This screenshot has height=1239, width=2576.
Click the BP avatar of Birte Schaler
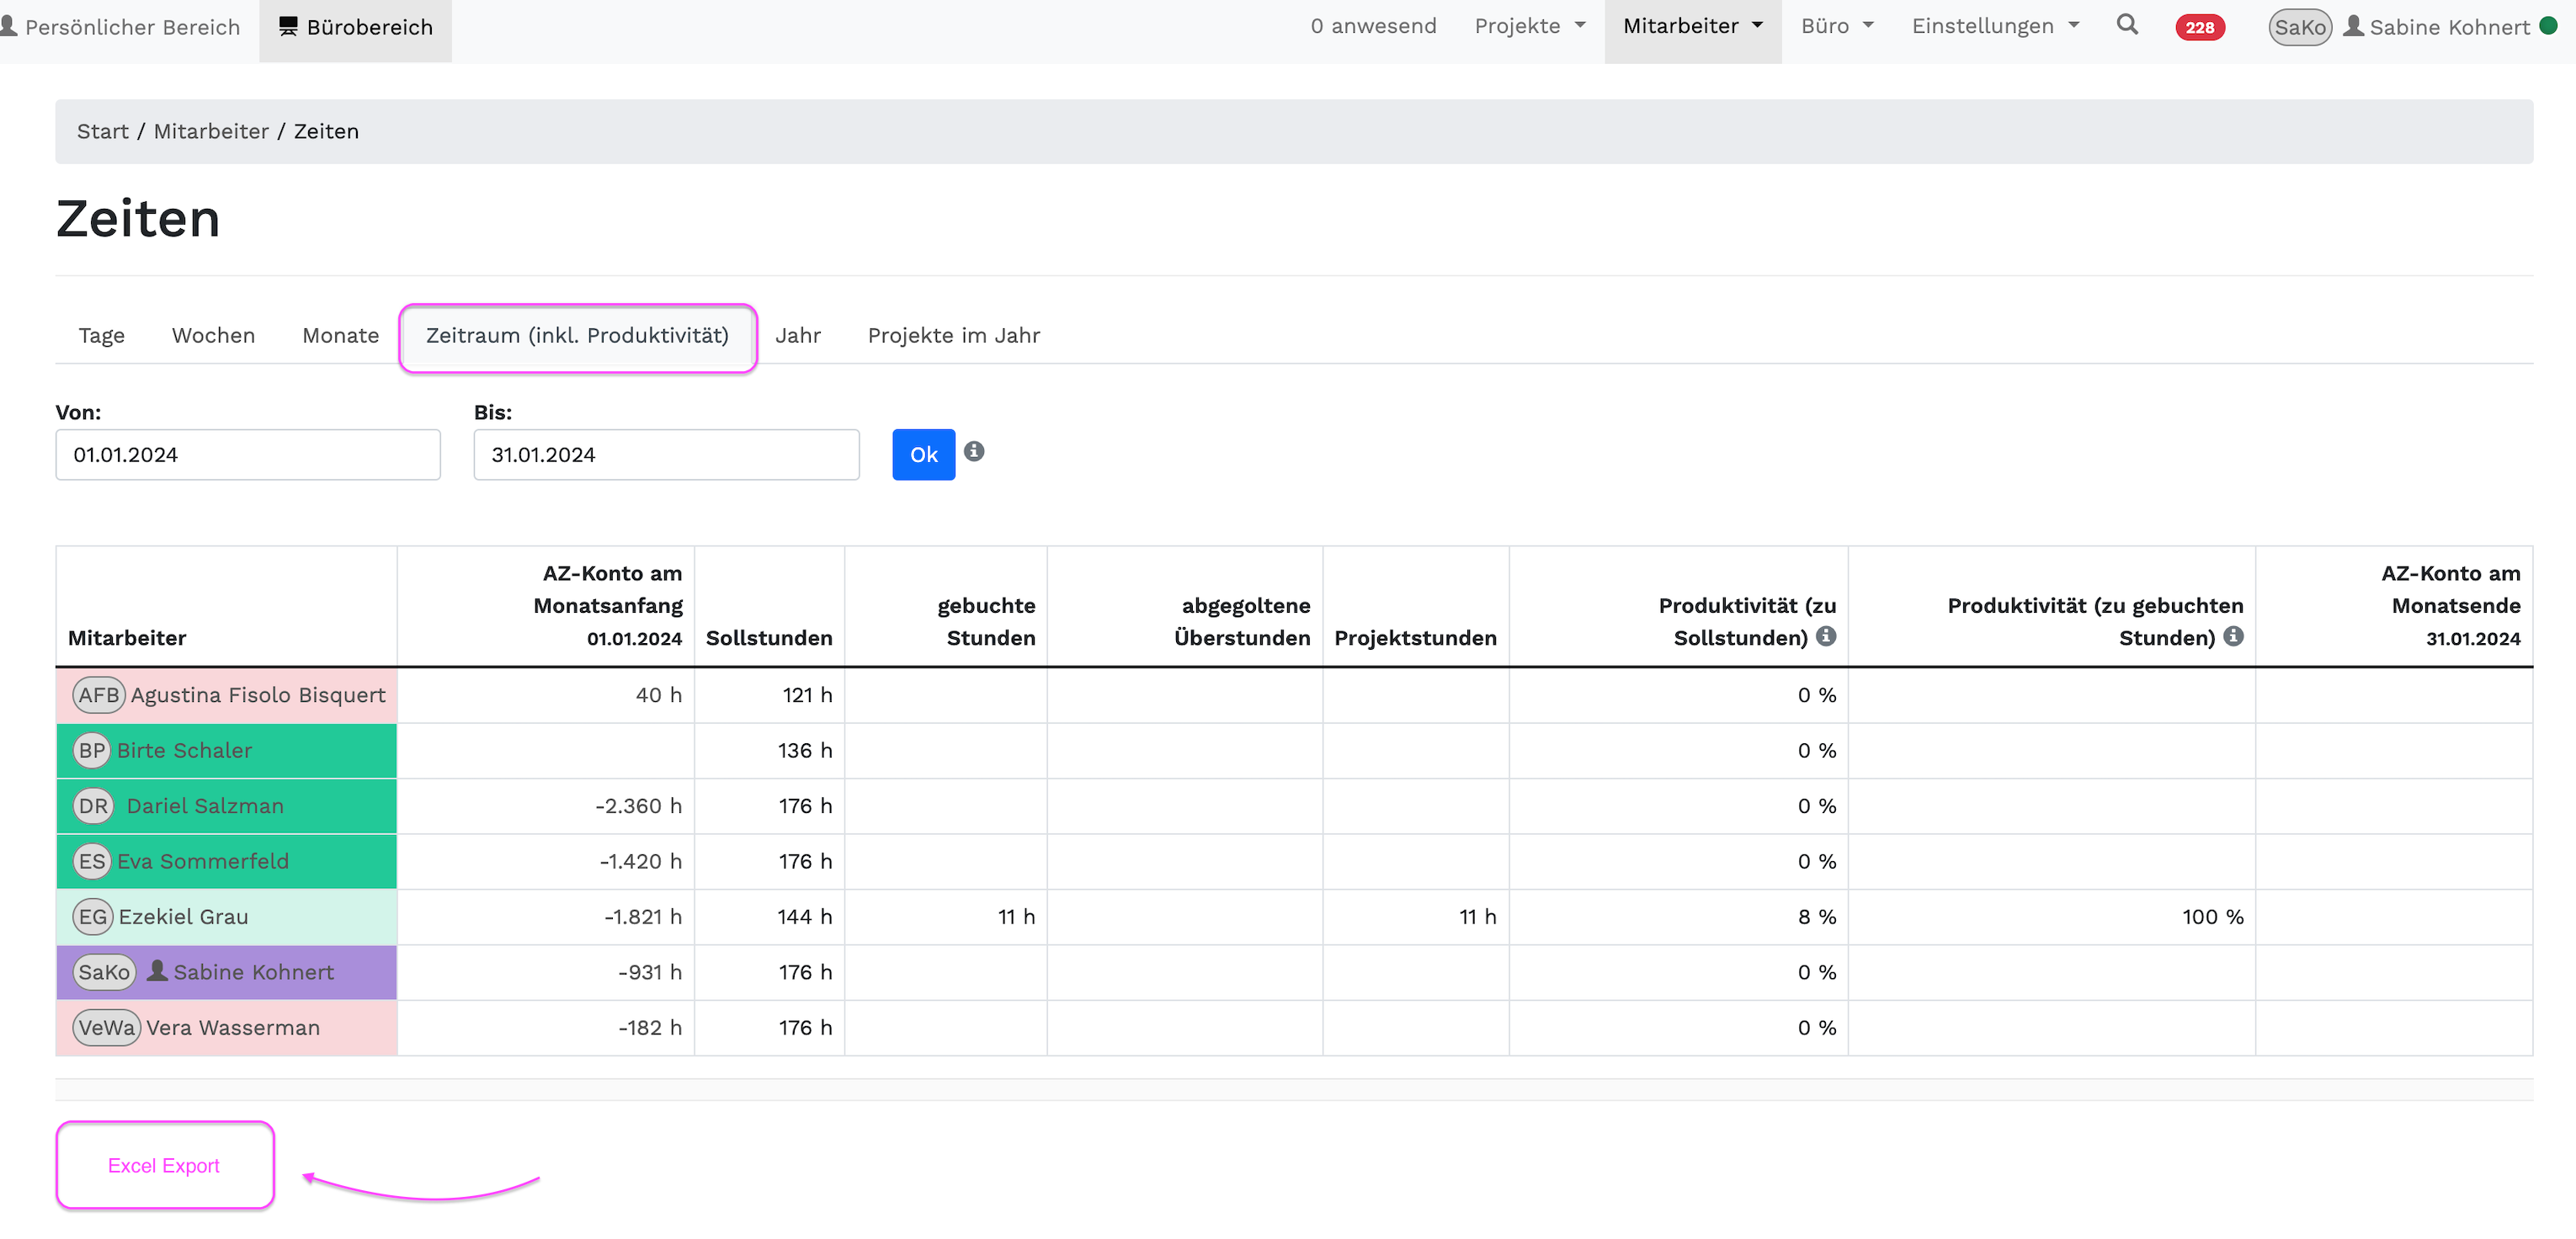(92, 751)
